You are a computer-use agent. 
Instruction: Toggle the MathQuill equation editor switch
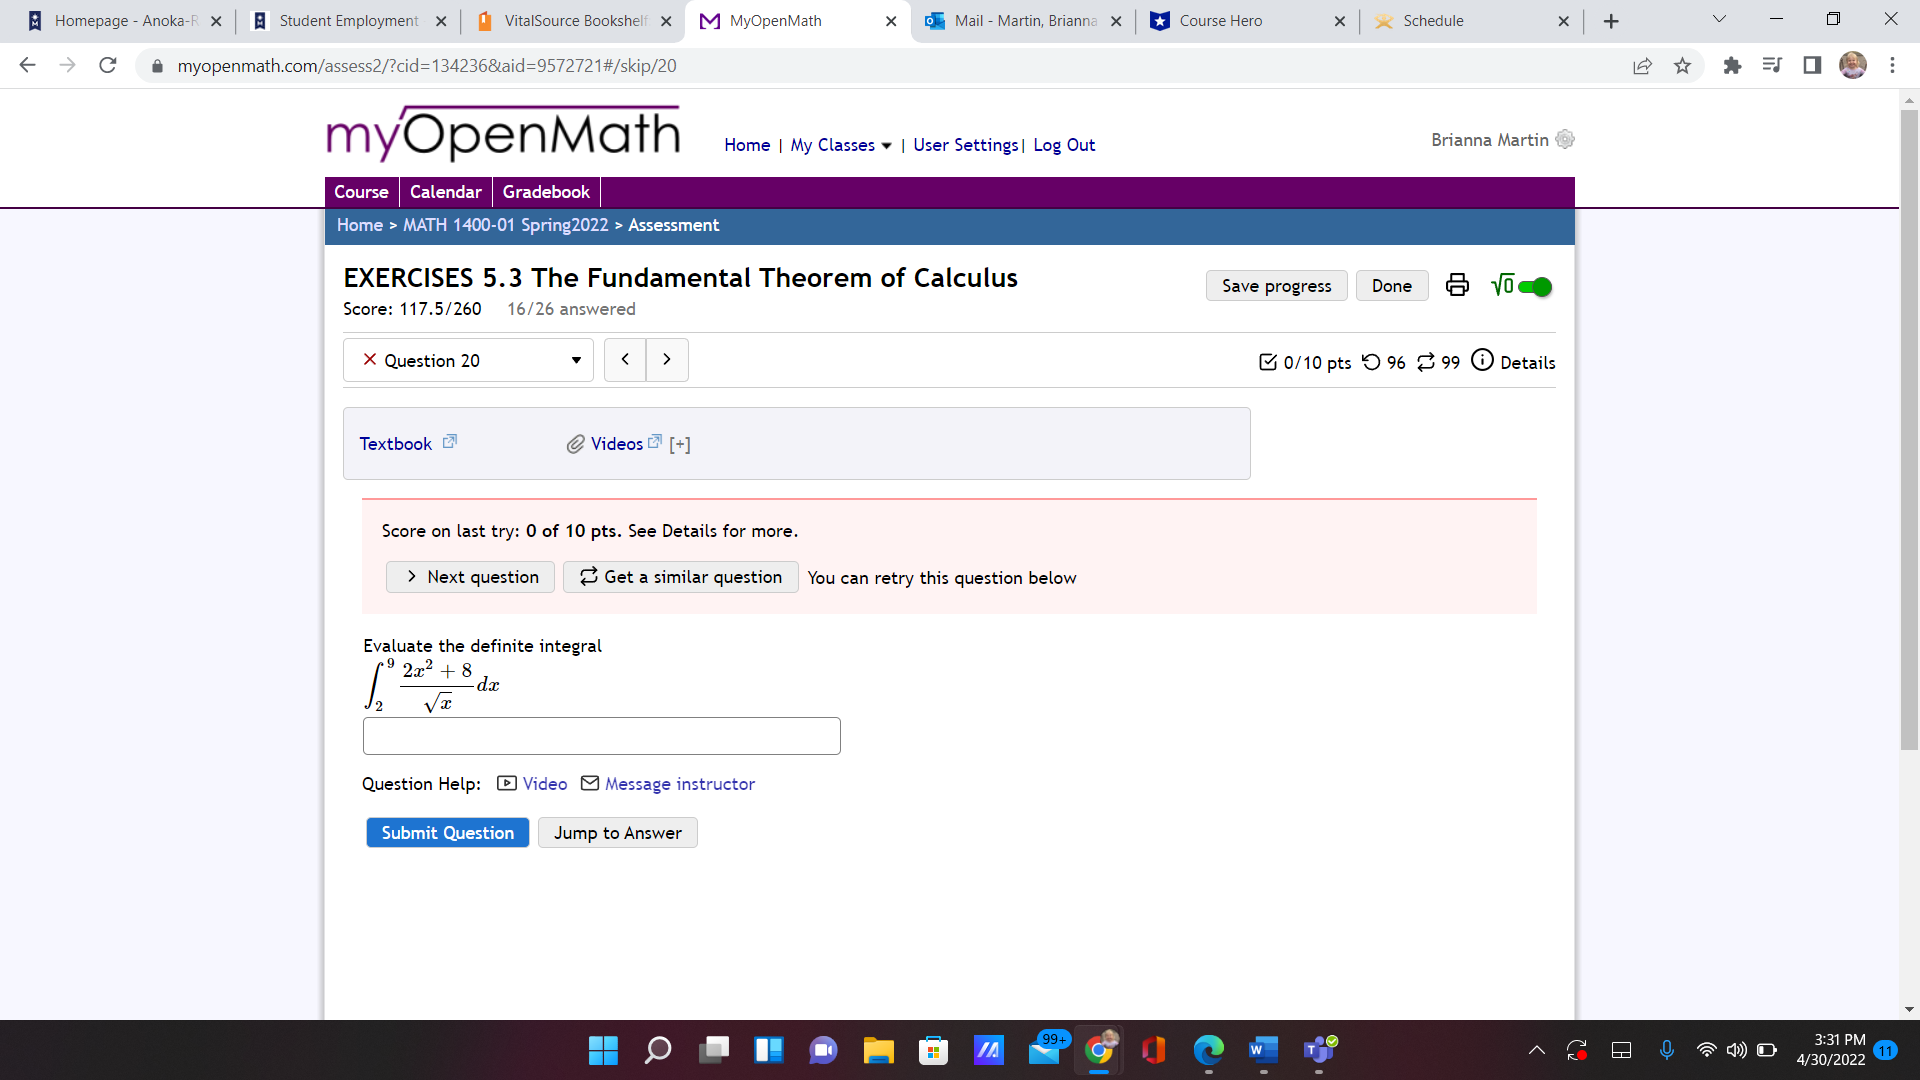pos(1534,287)
